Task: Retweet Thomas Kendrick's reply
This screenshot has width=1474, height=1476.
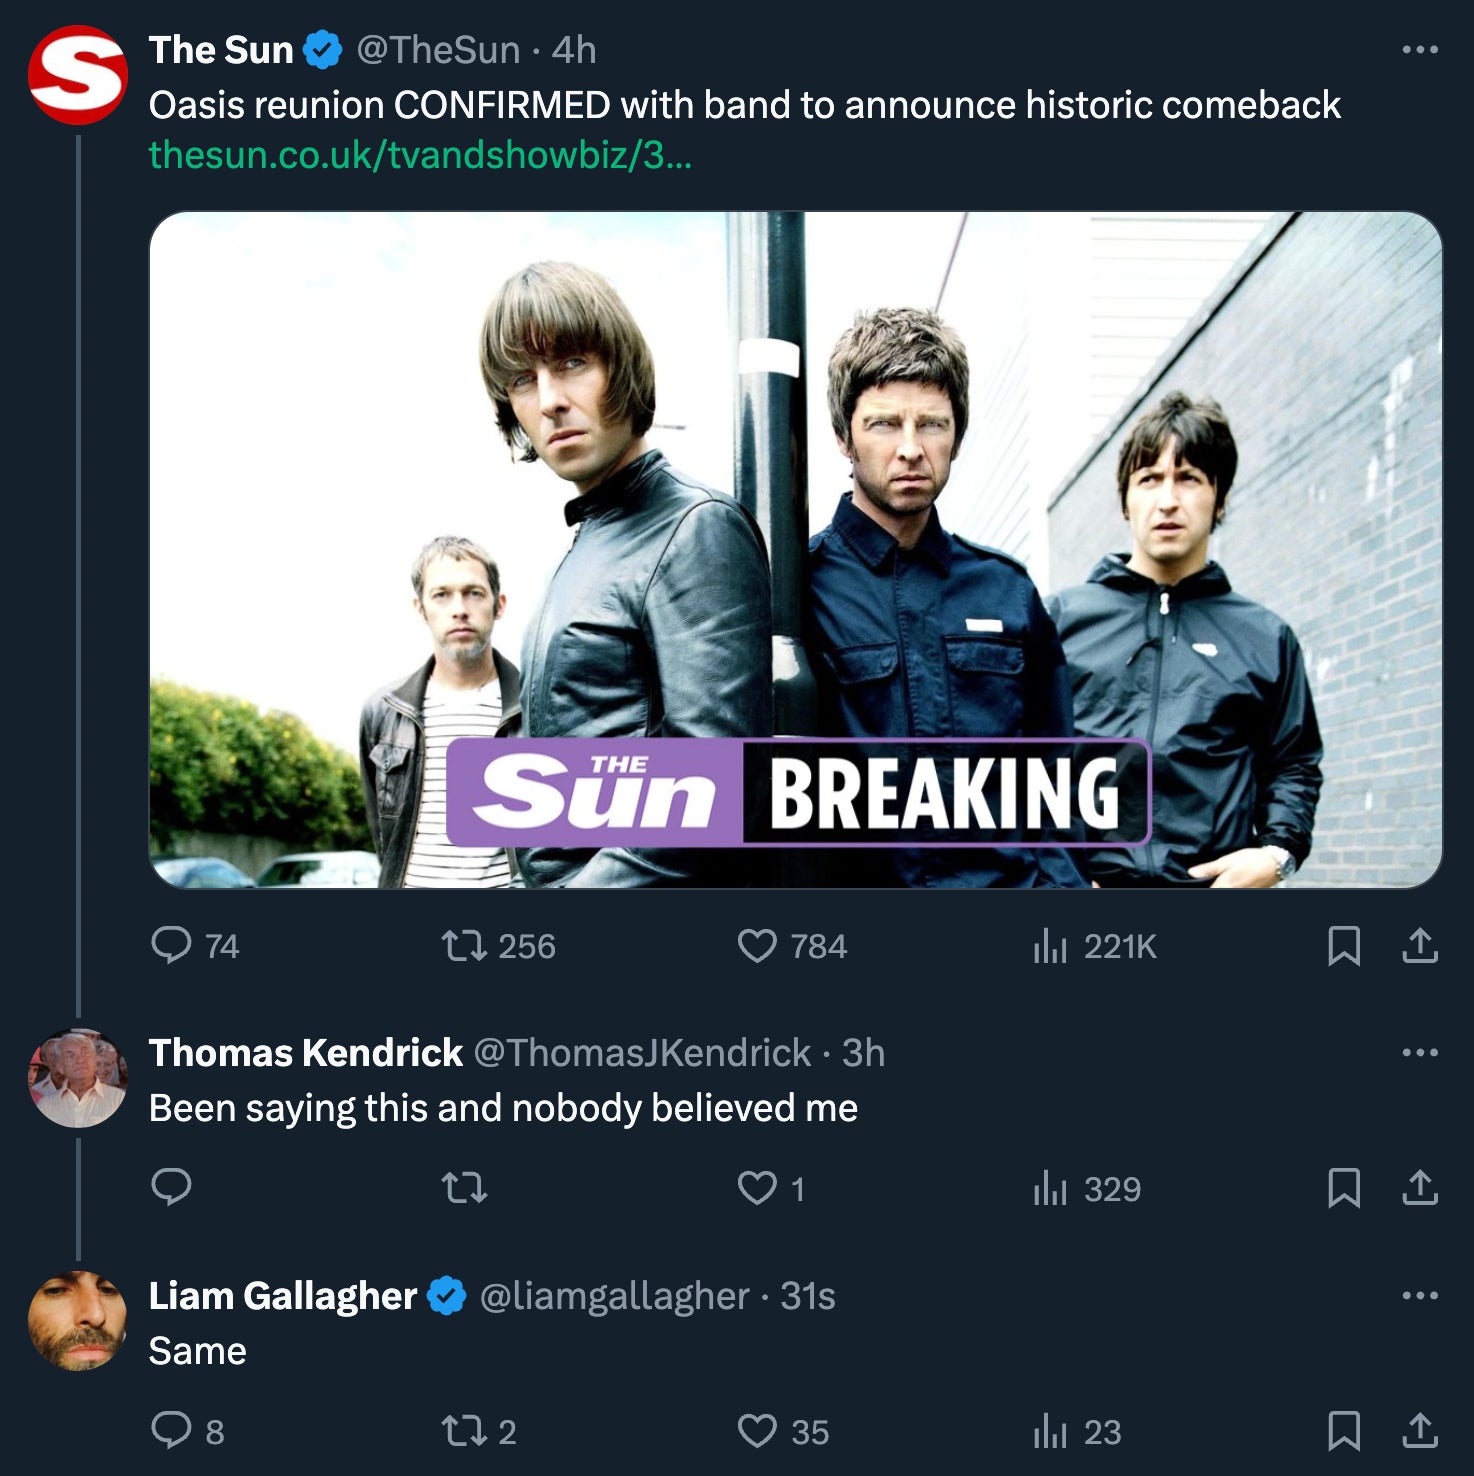Action: [465, 1188]
